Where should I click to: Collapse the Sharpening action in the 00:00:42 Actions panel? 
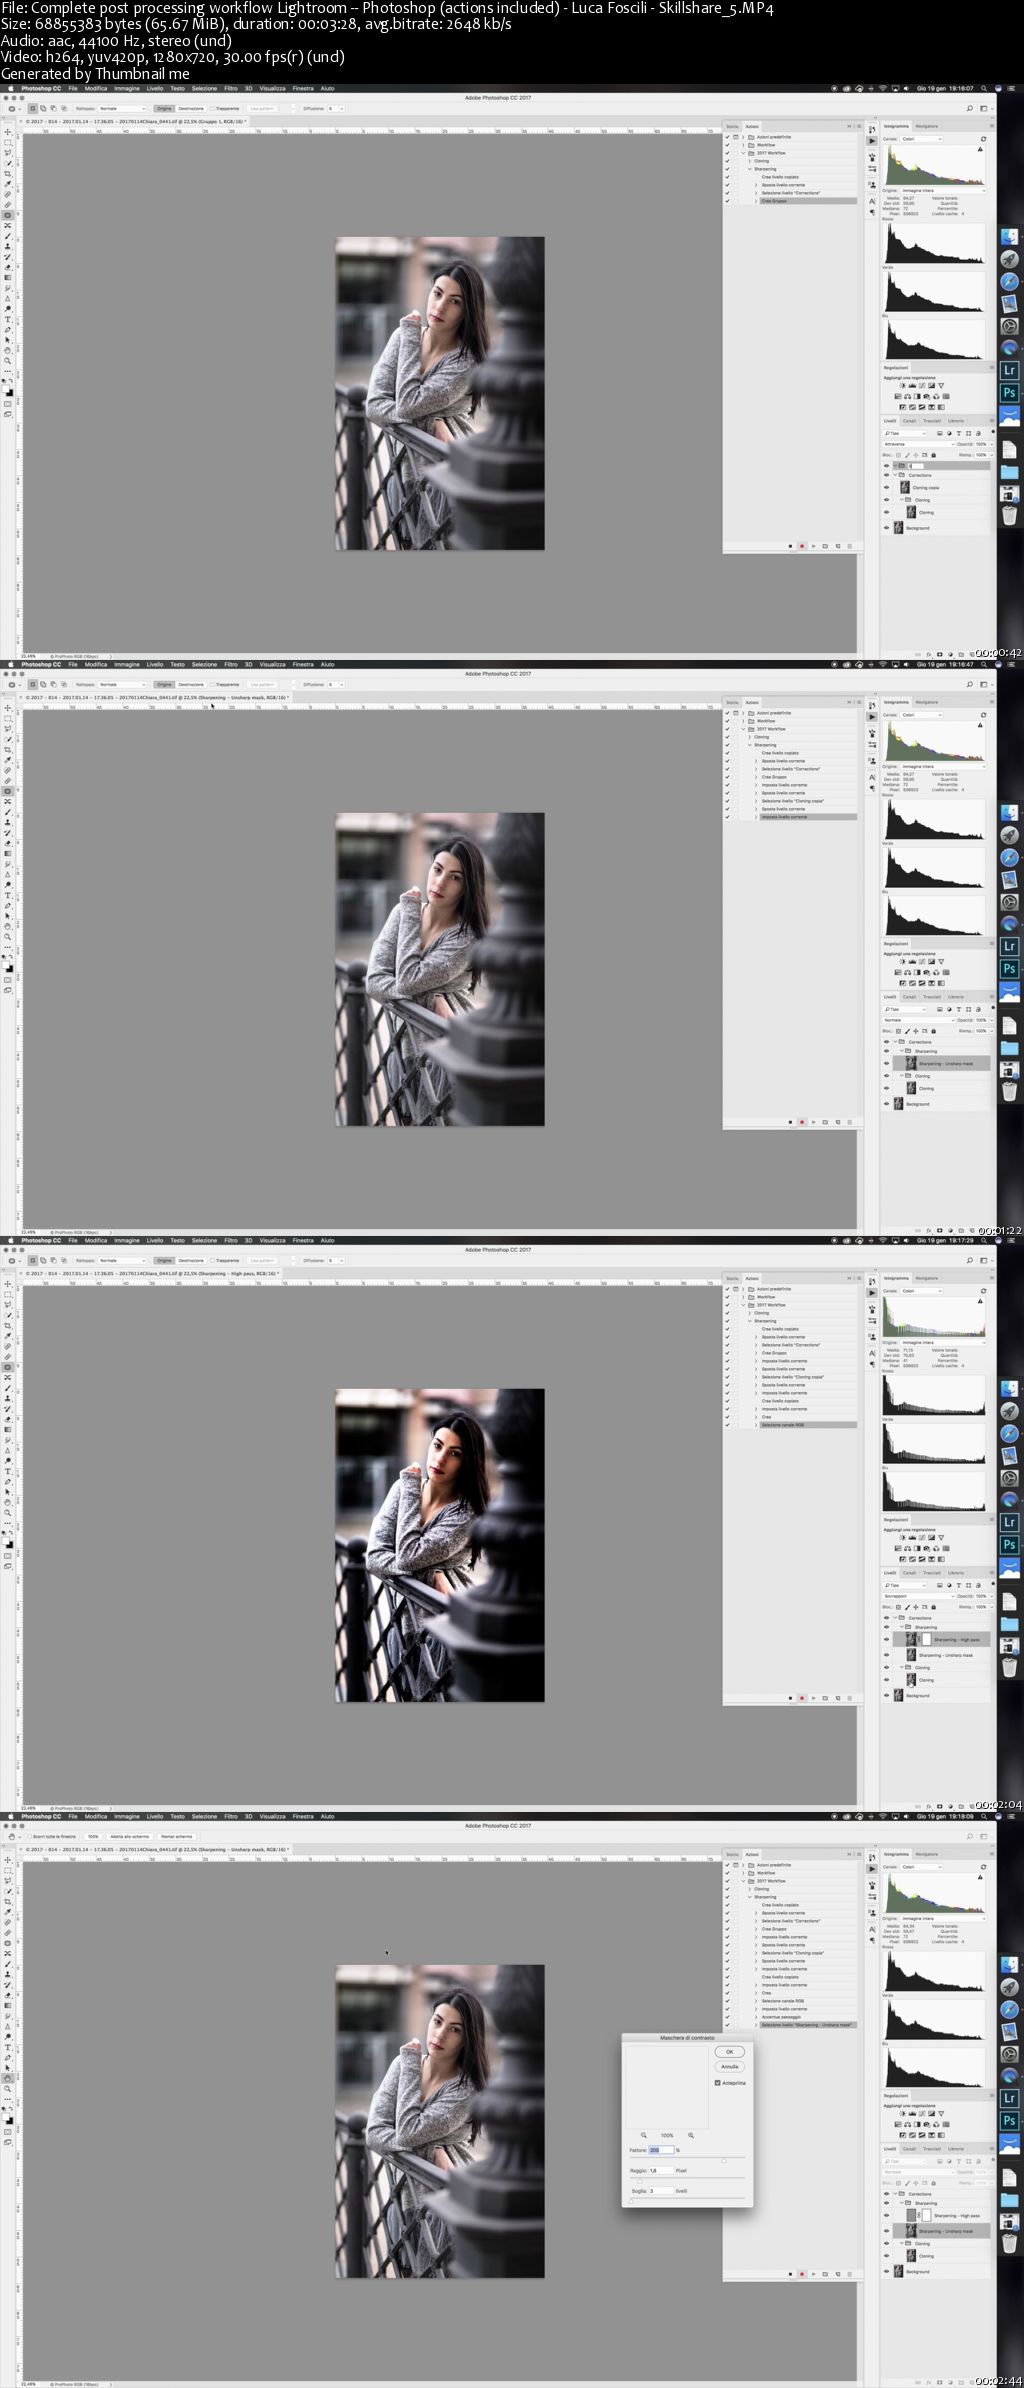pos(750,169)
